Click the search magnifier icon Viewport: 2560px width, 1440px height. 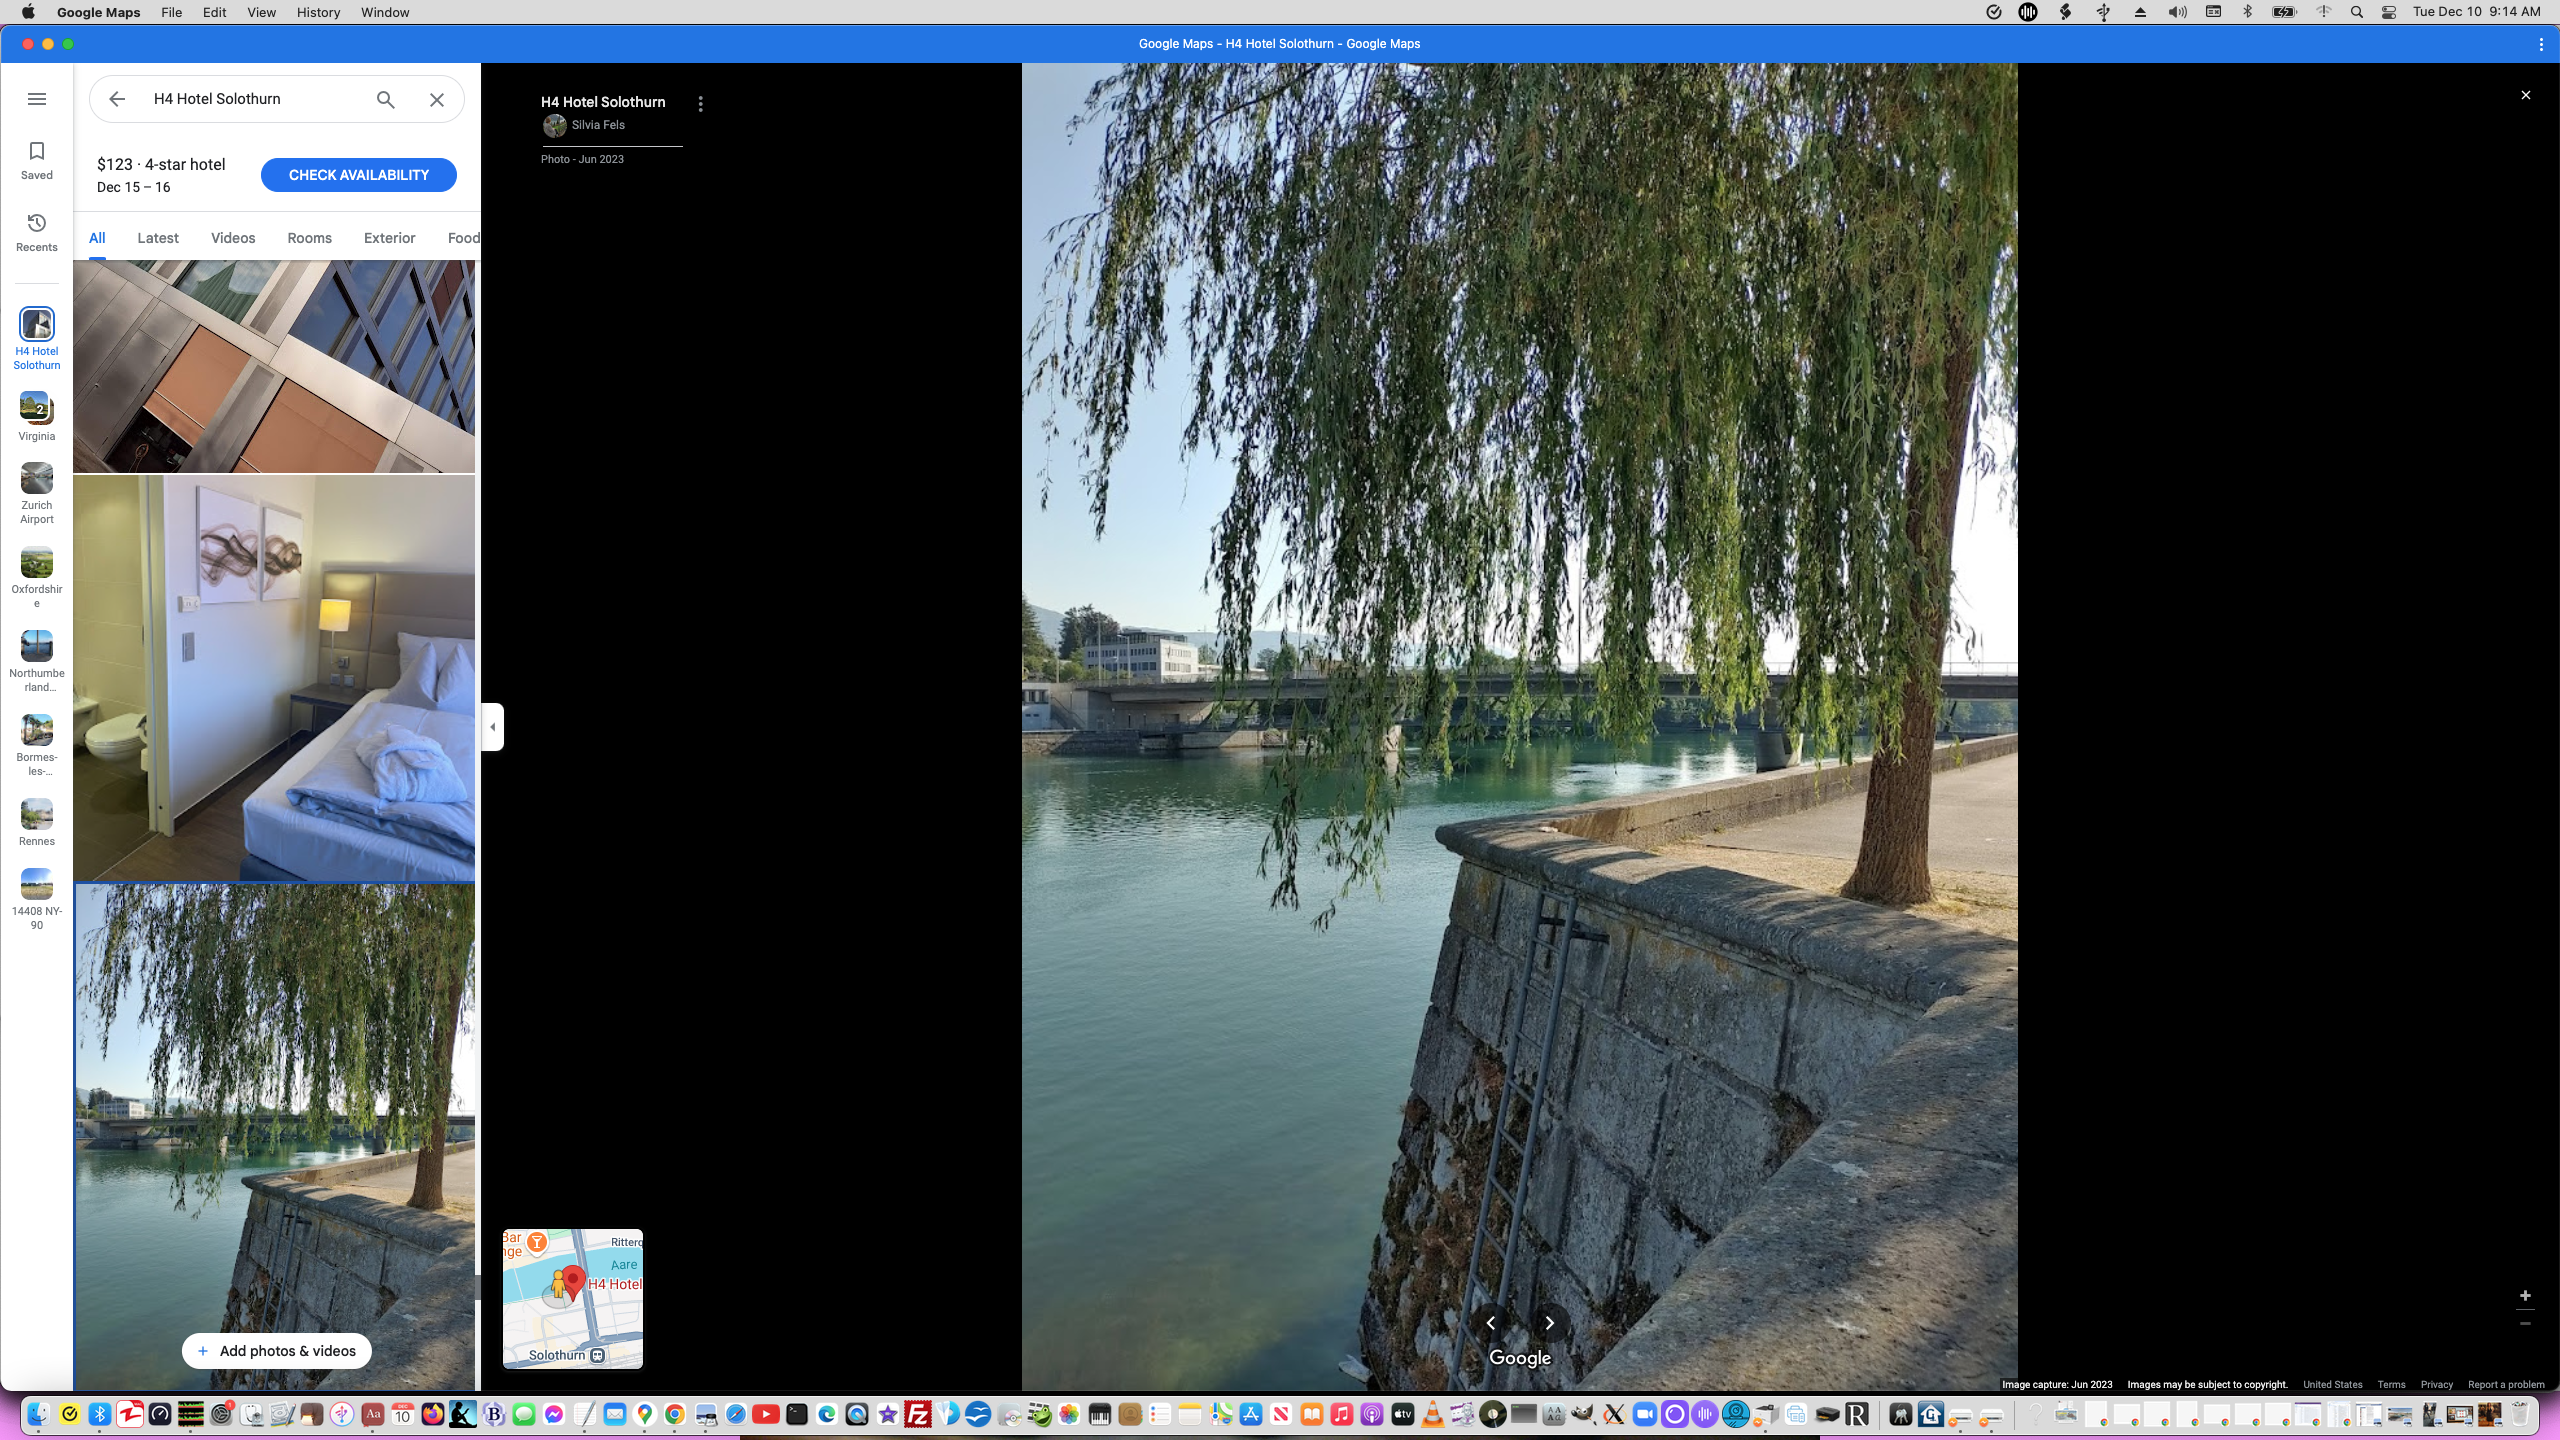tap(385, 99)
